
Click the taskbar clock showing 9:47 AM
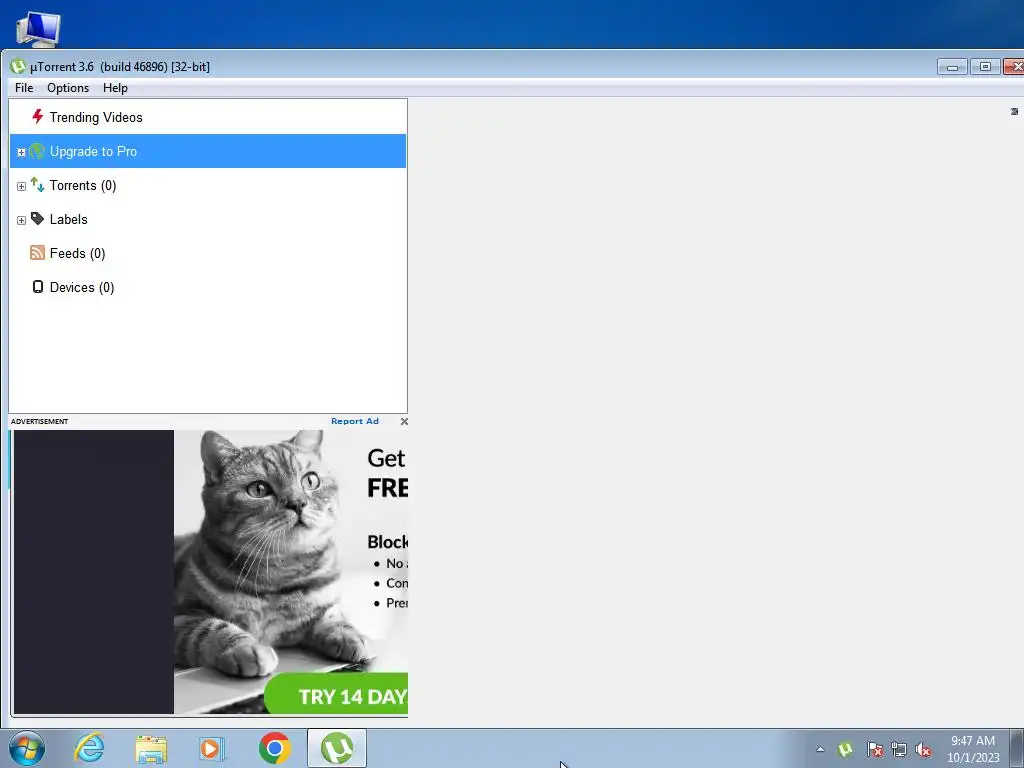click(x=973, y=749)
